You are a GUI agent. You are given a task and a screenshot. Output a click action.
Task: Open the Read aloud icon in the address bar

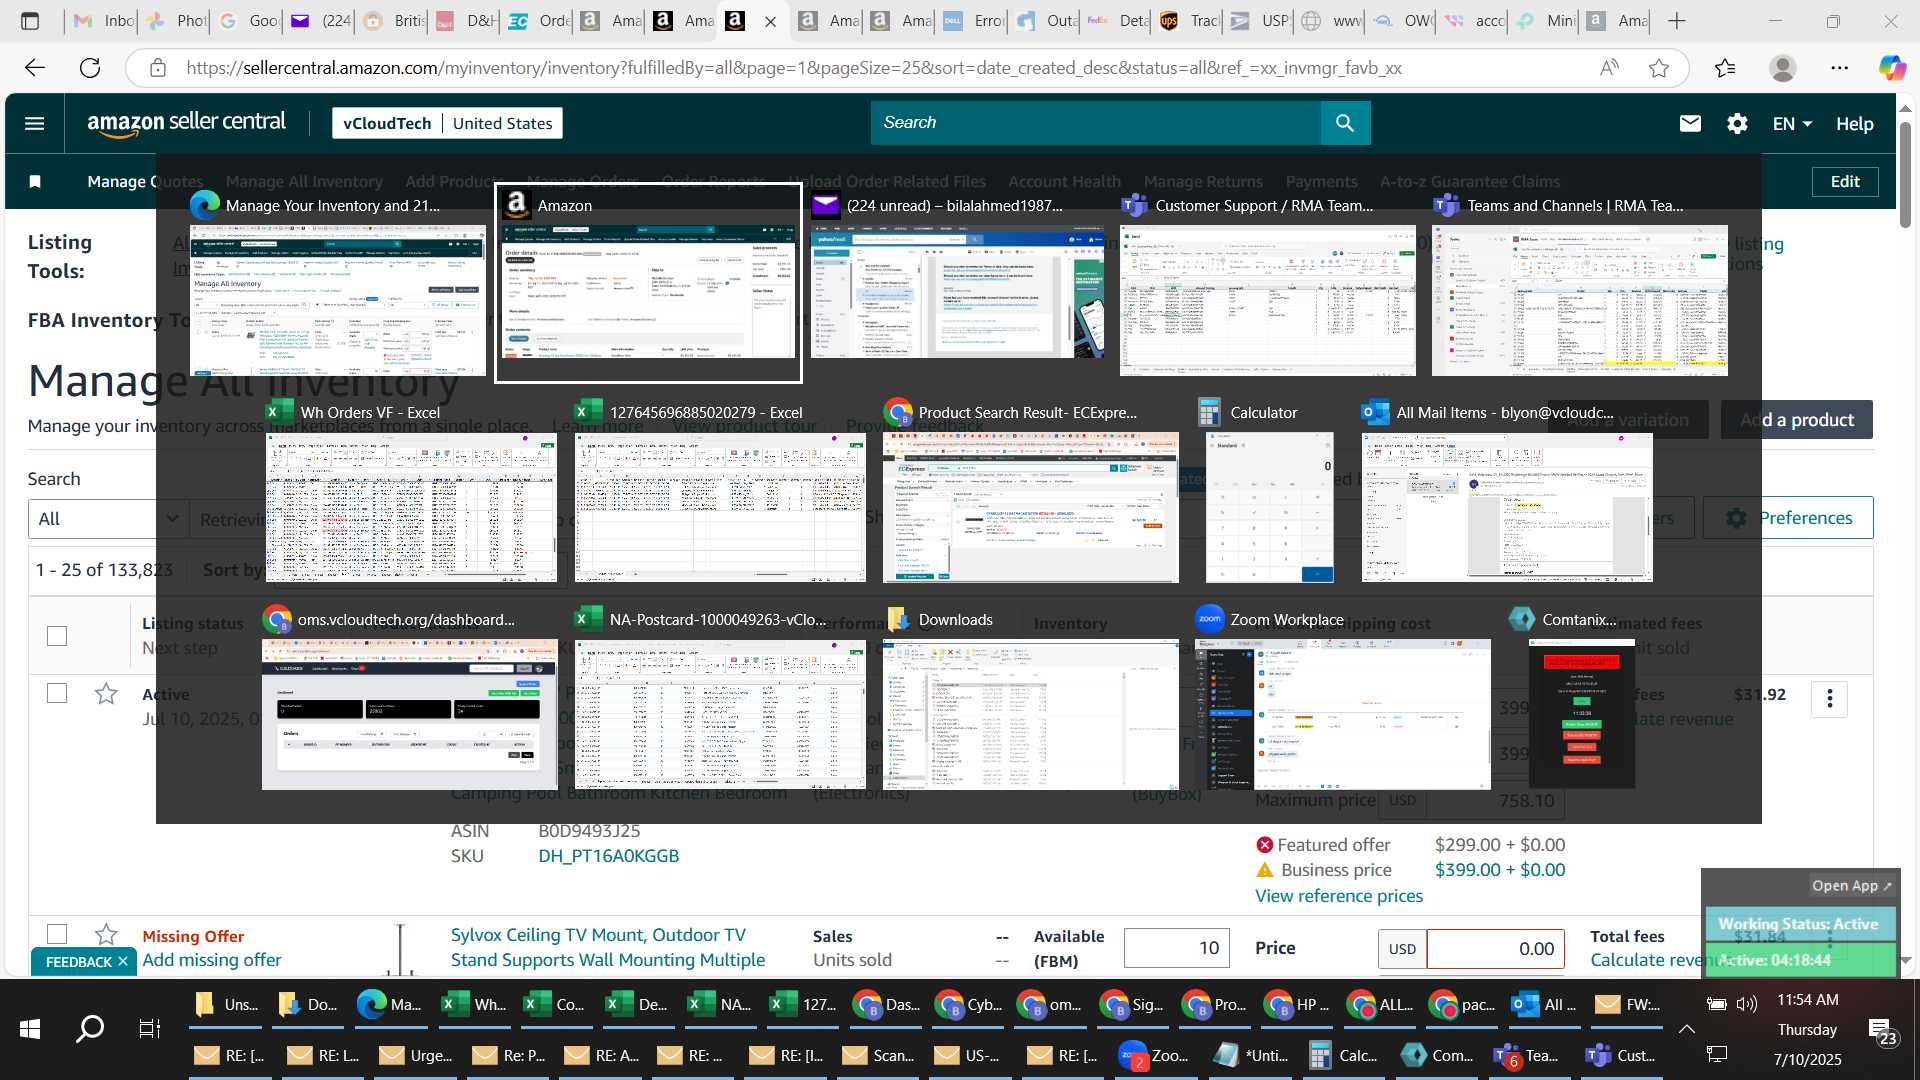[x=1609, y=68]
